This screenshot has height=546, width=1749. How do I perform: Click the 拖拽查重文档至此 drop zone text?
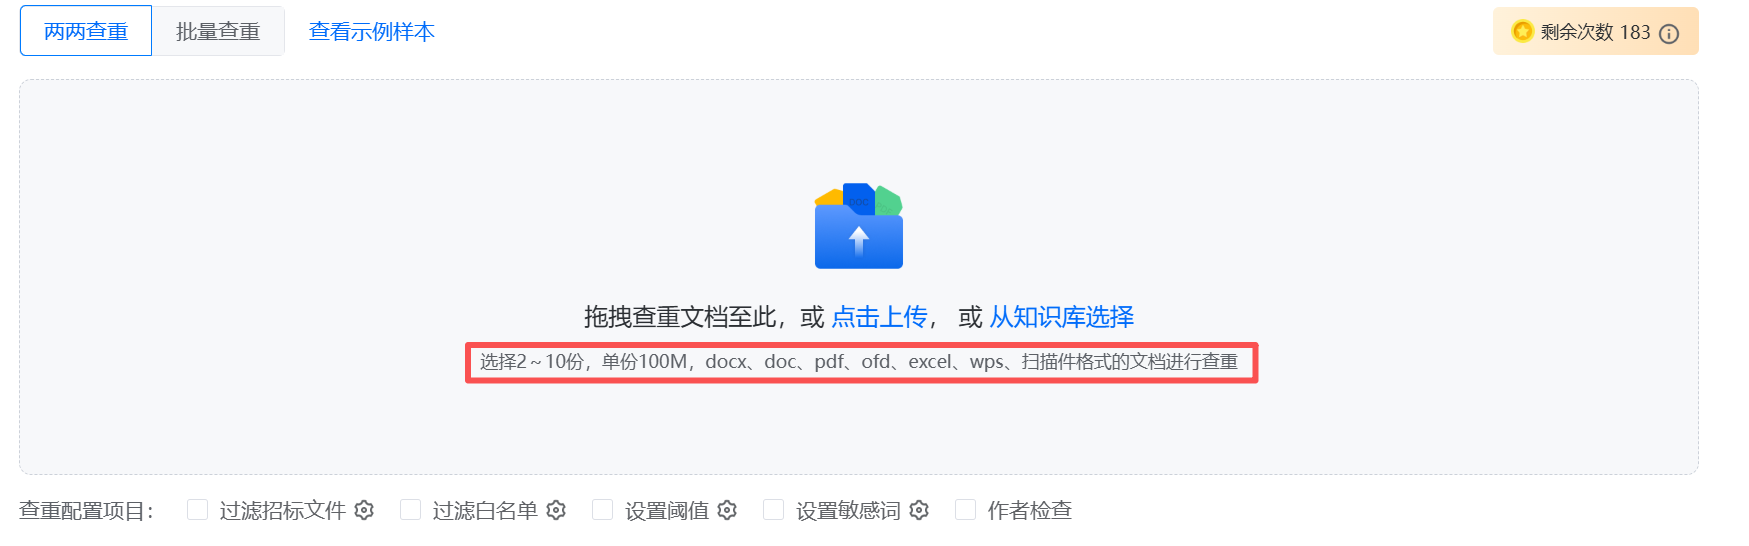[x=681, y=317]
